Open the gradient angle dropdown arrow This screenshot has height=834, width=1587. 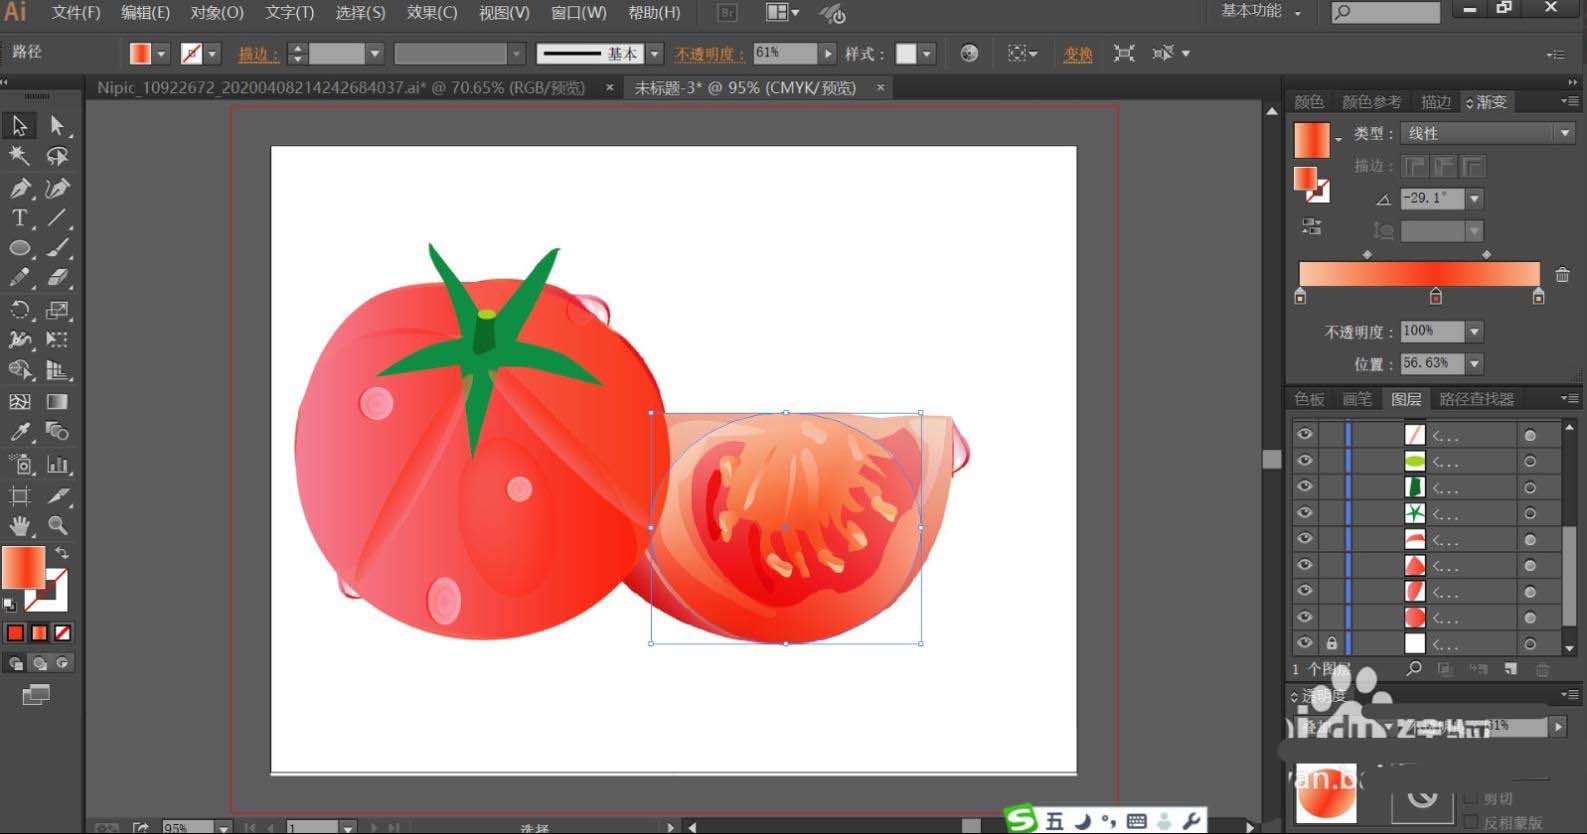[x=1474, y=199]
